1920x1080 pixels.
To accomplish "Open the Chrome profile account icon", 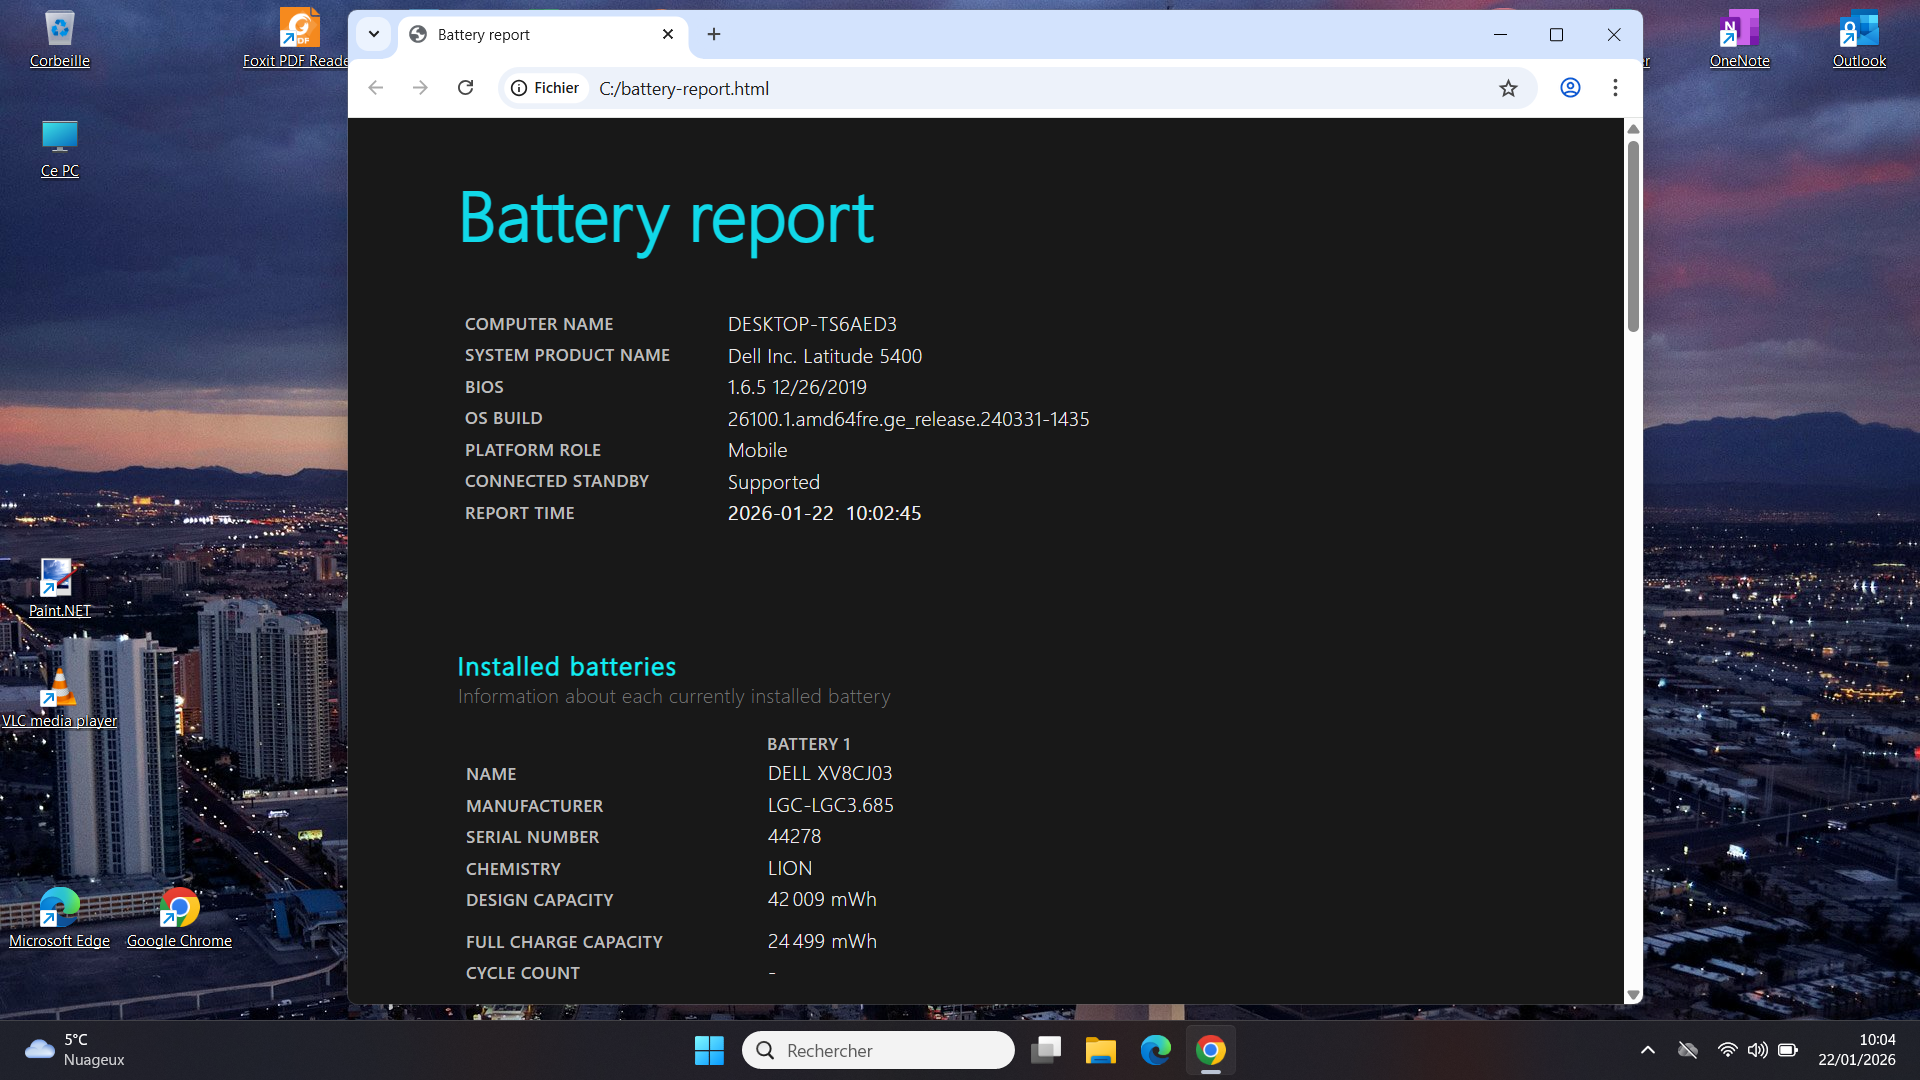I will coord(1570,88).
